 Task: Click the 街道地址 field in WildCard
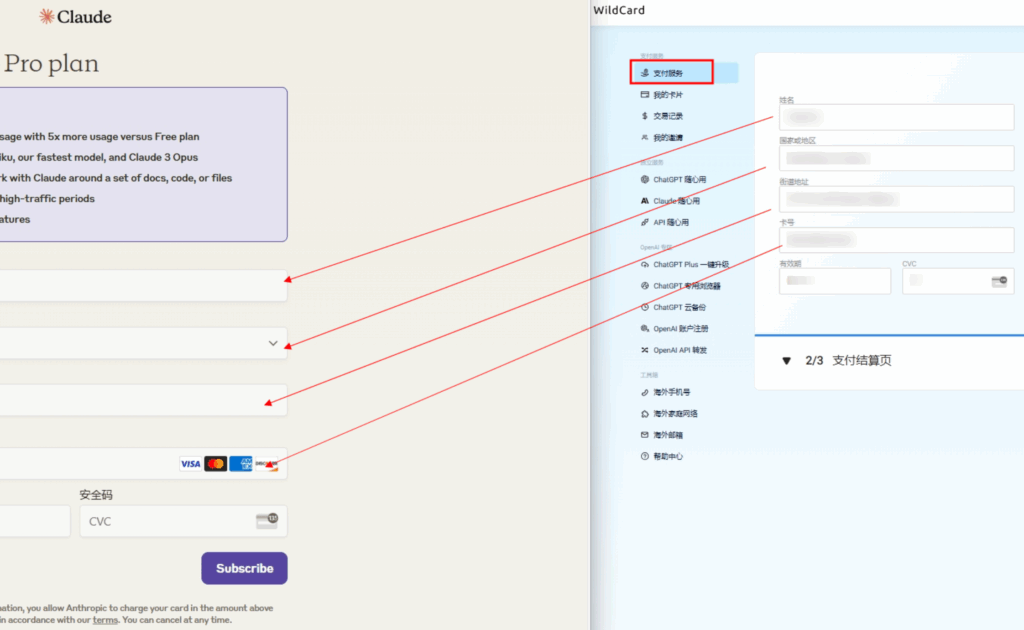(897, 199)
